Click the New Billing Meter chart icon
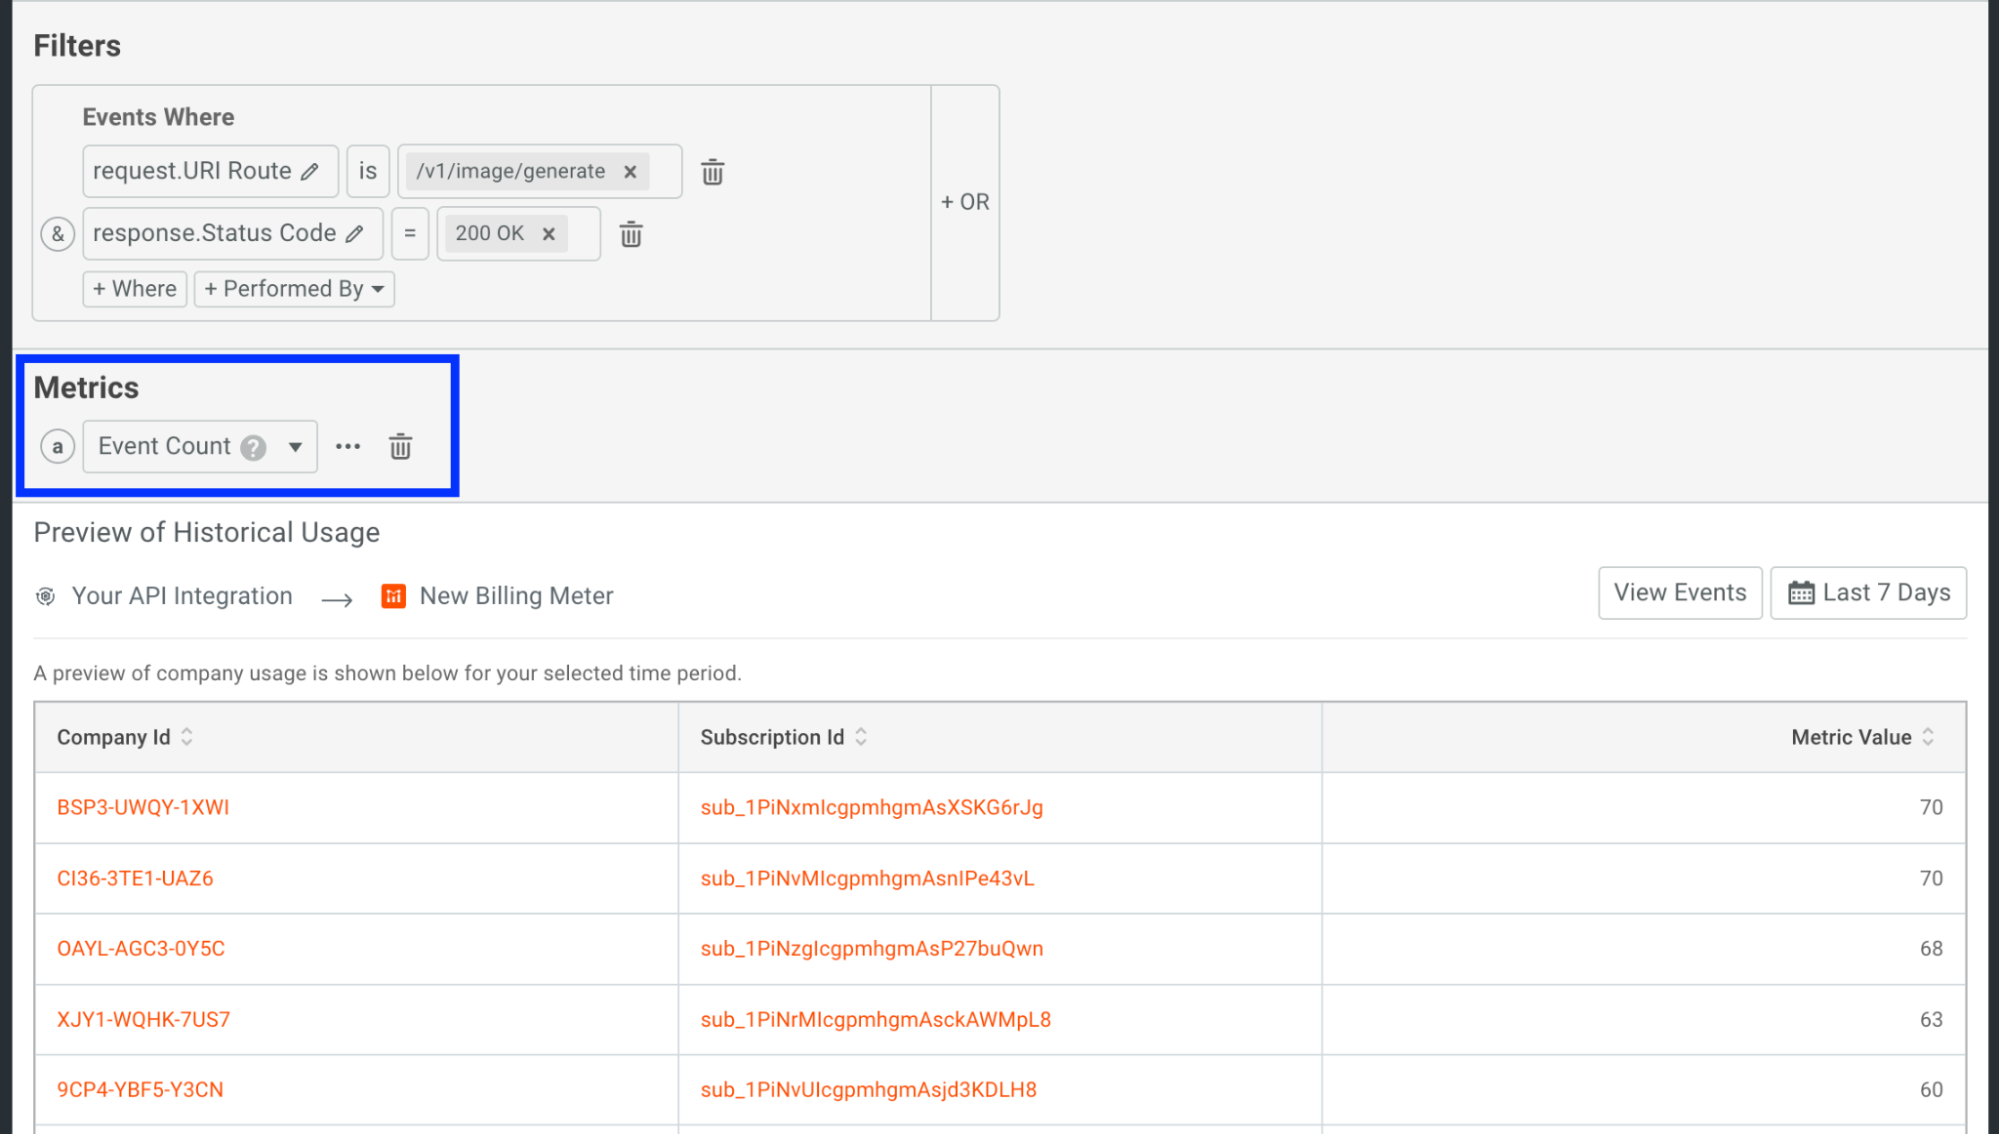The width and height of the screenshot is (1999, 1135). [x=393, y=595]
